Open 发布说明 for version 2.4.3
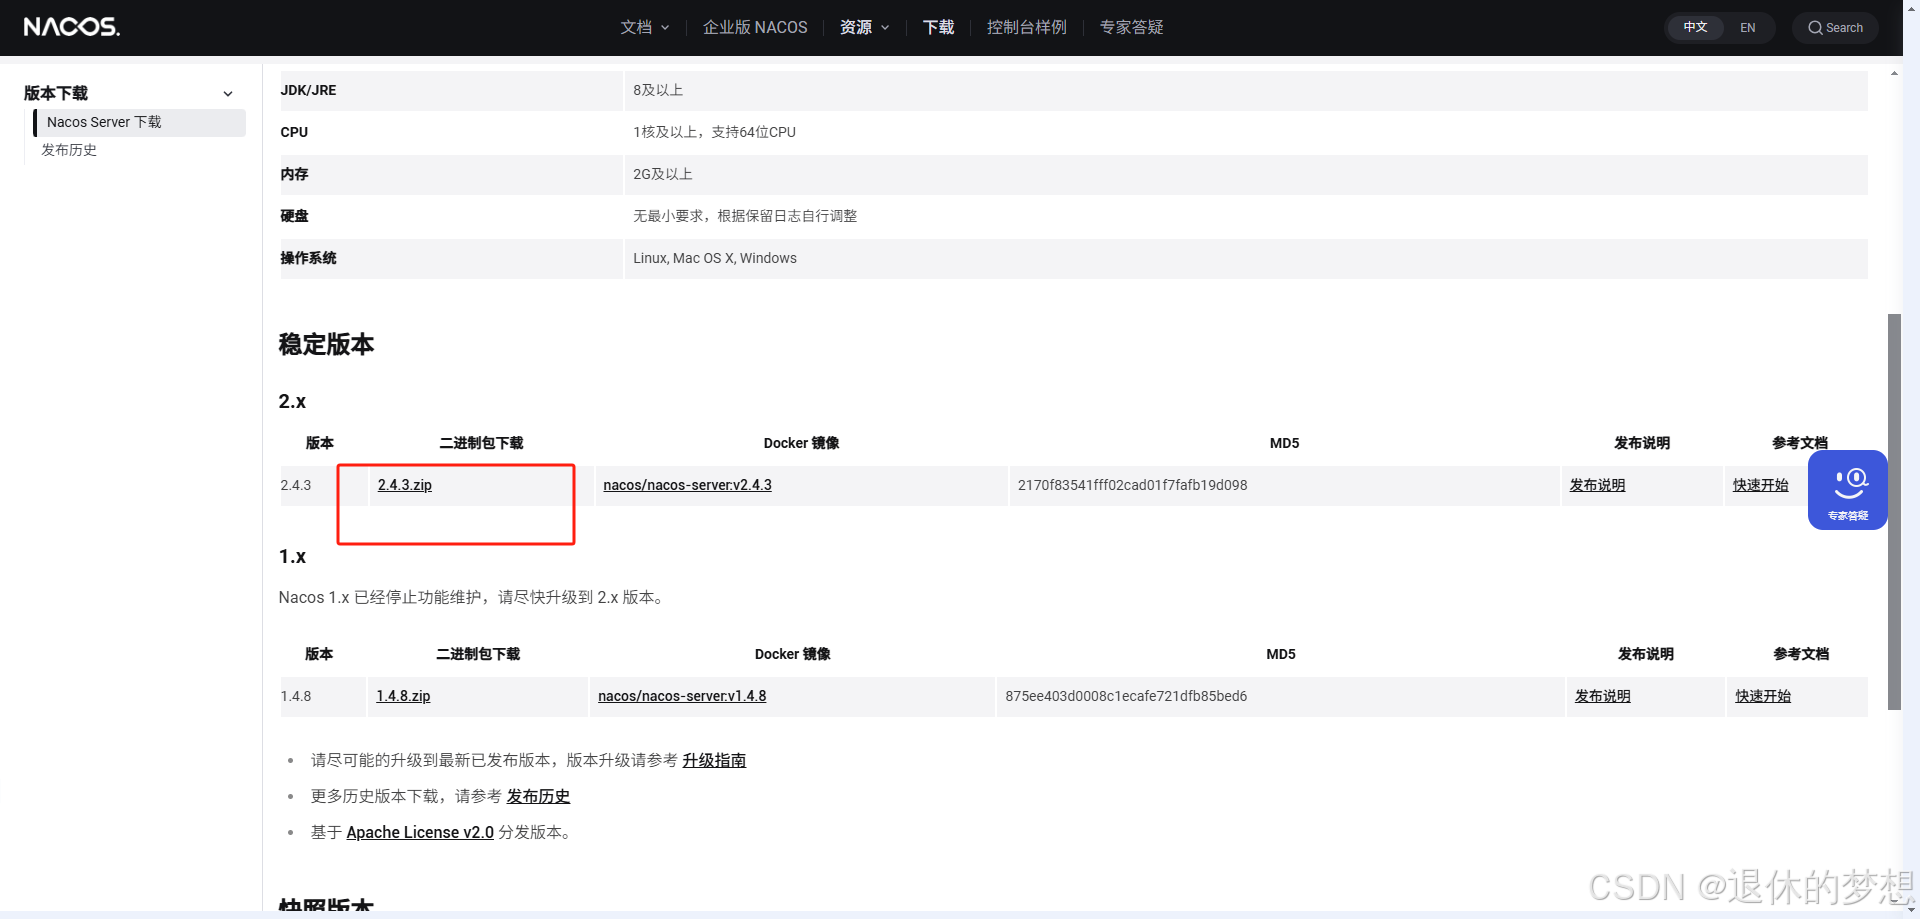This screenshot has width=1920, height=919. (1597, 485)
